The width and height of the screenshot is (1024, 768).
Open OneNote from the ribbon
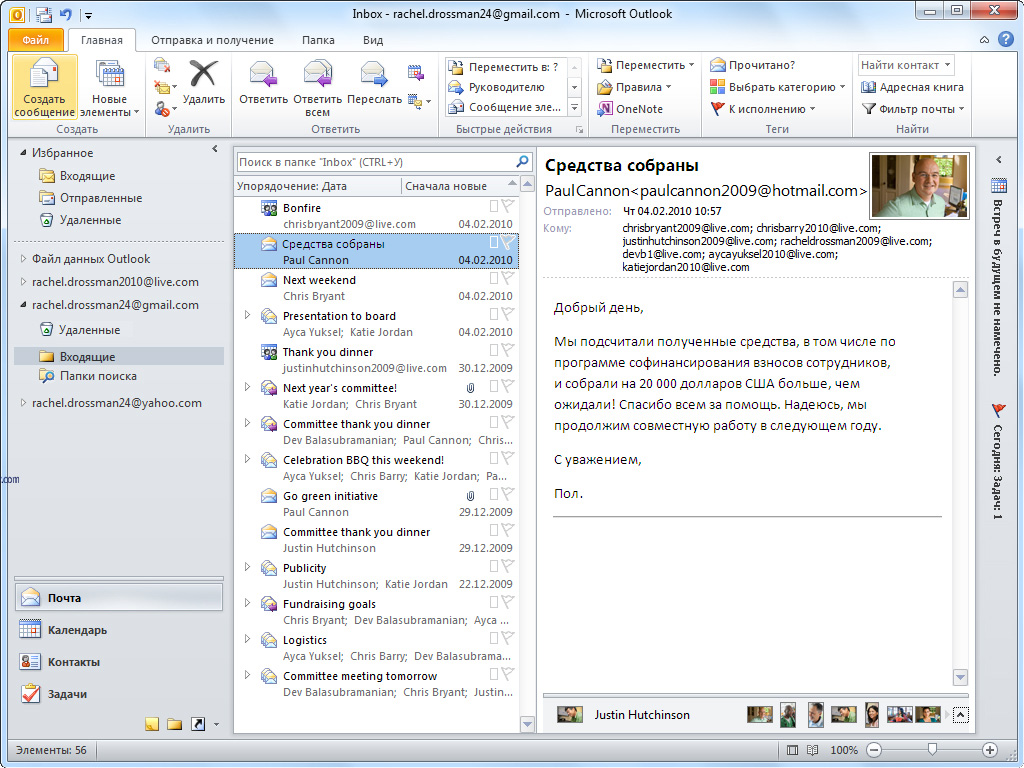pos(630,109)
